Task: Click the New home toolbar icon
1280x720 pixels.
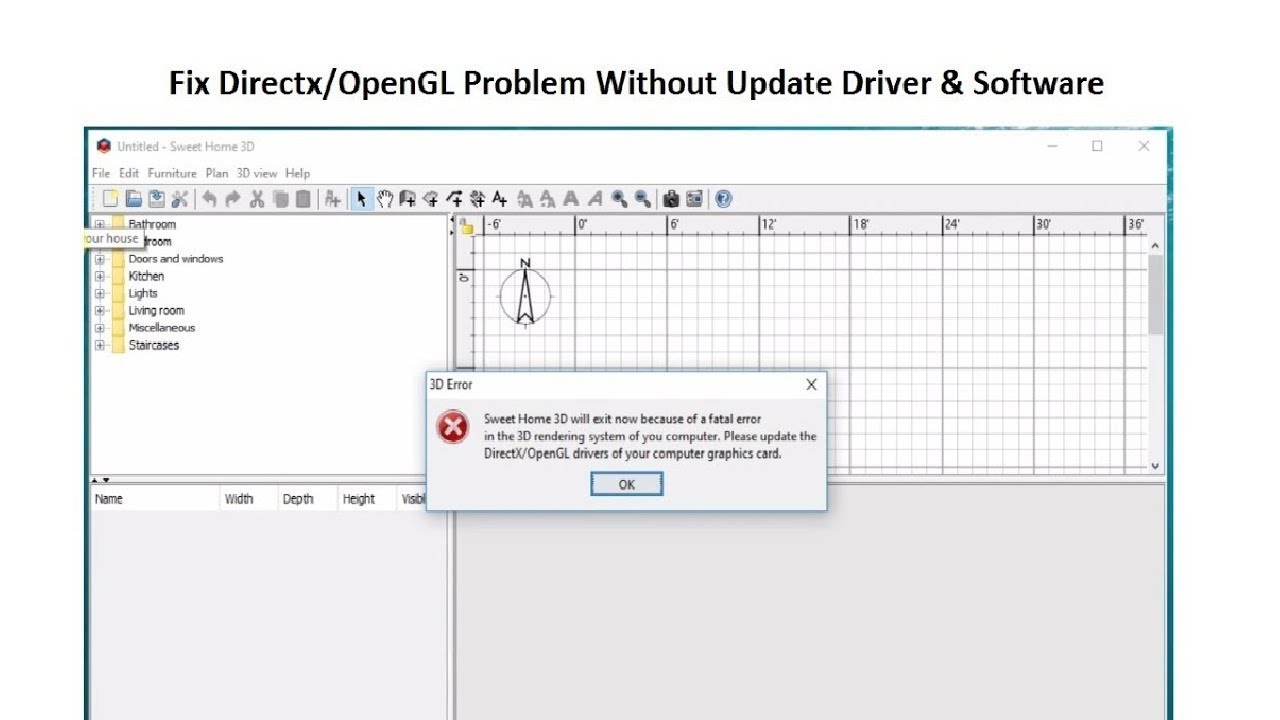Action: [x=110, y=199]
